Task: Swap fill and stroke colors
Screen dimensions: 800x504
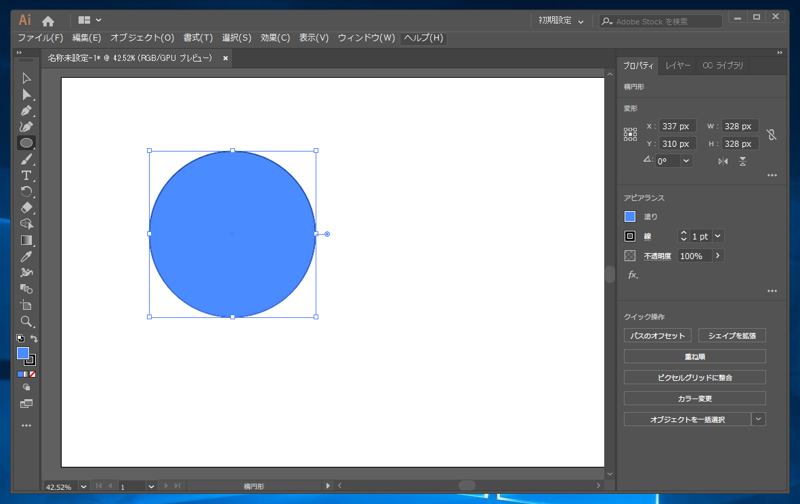Action: pyautogui.click(x=34, y=338)
